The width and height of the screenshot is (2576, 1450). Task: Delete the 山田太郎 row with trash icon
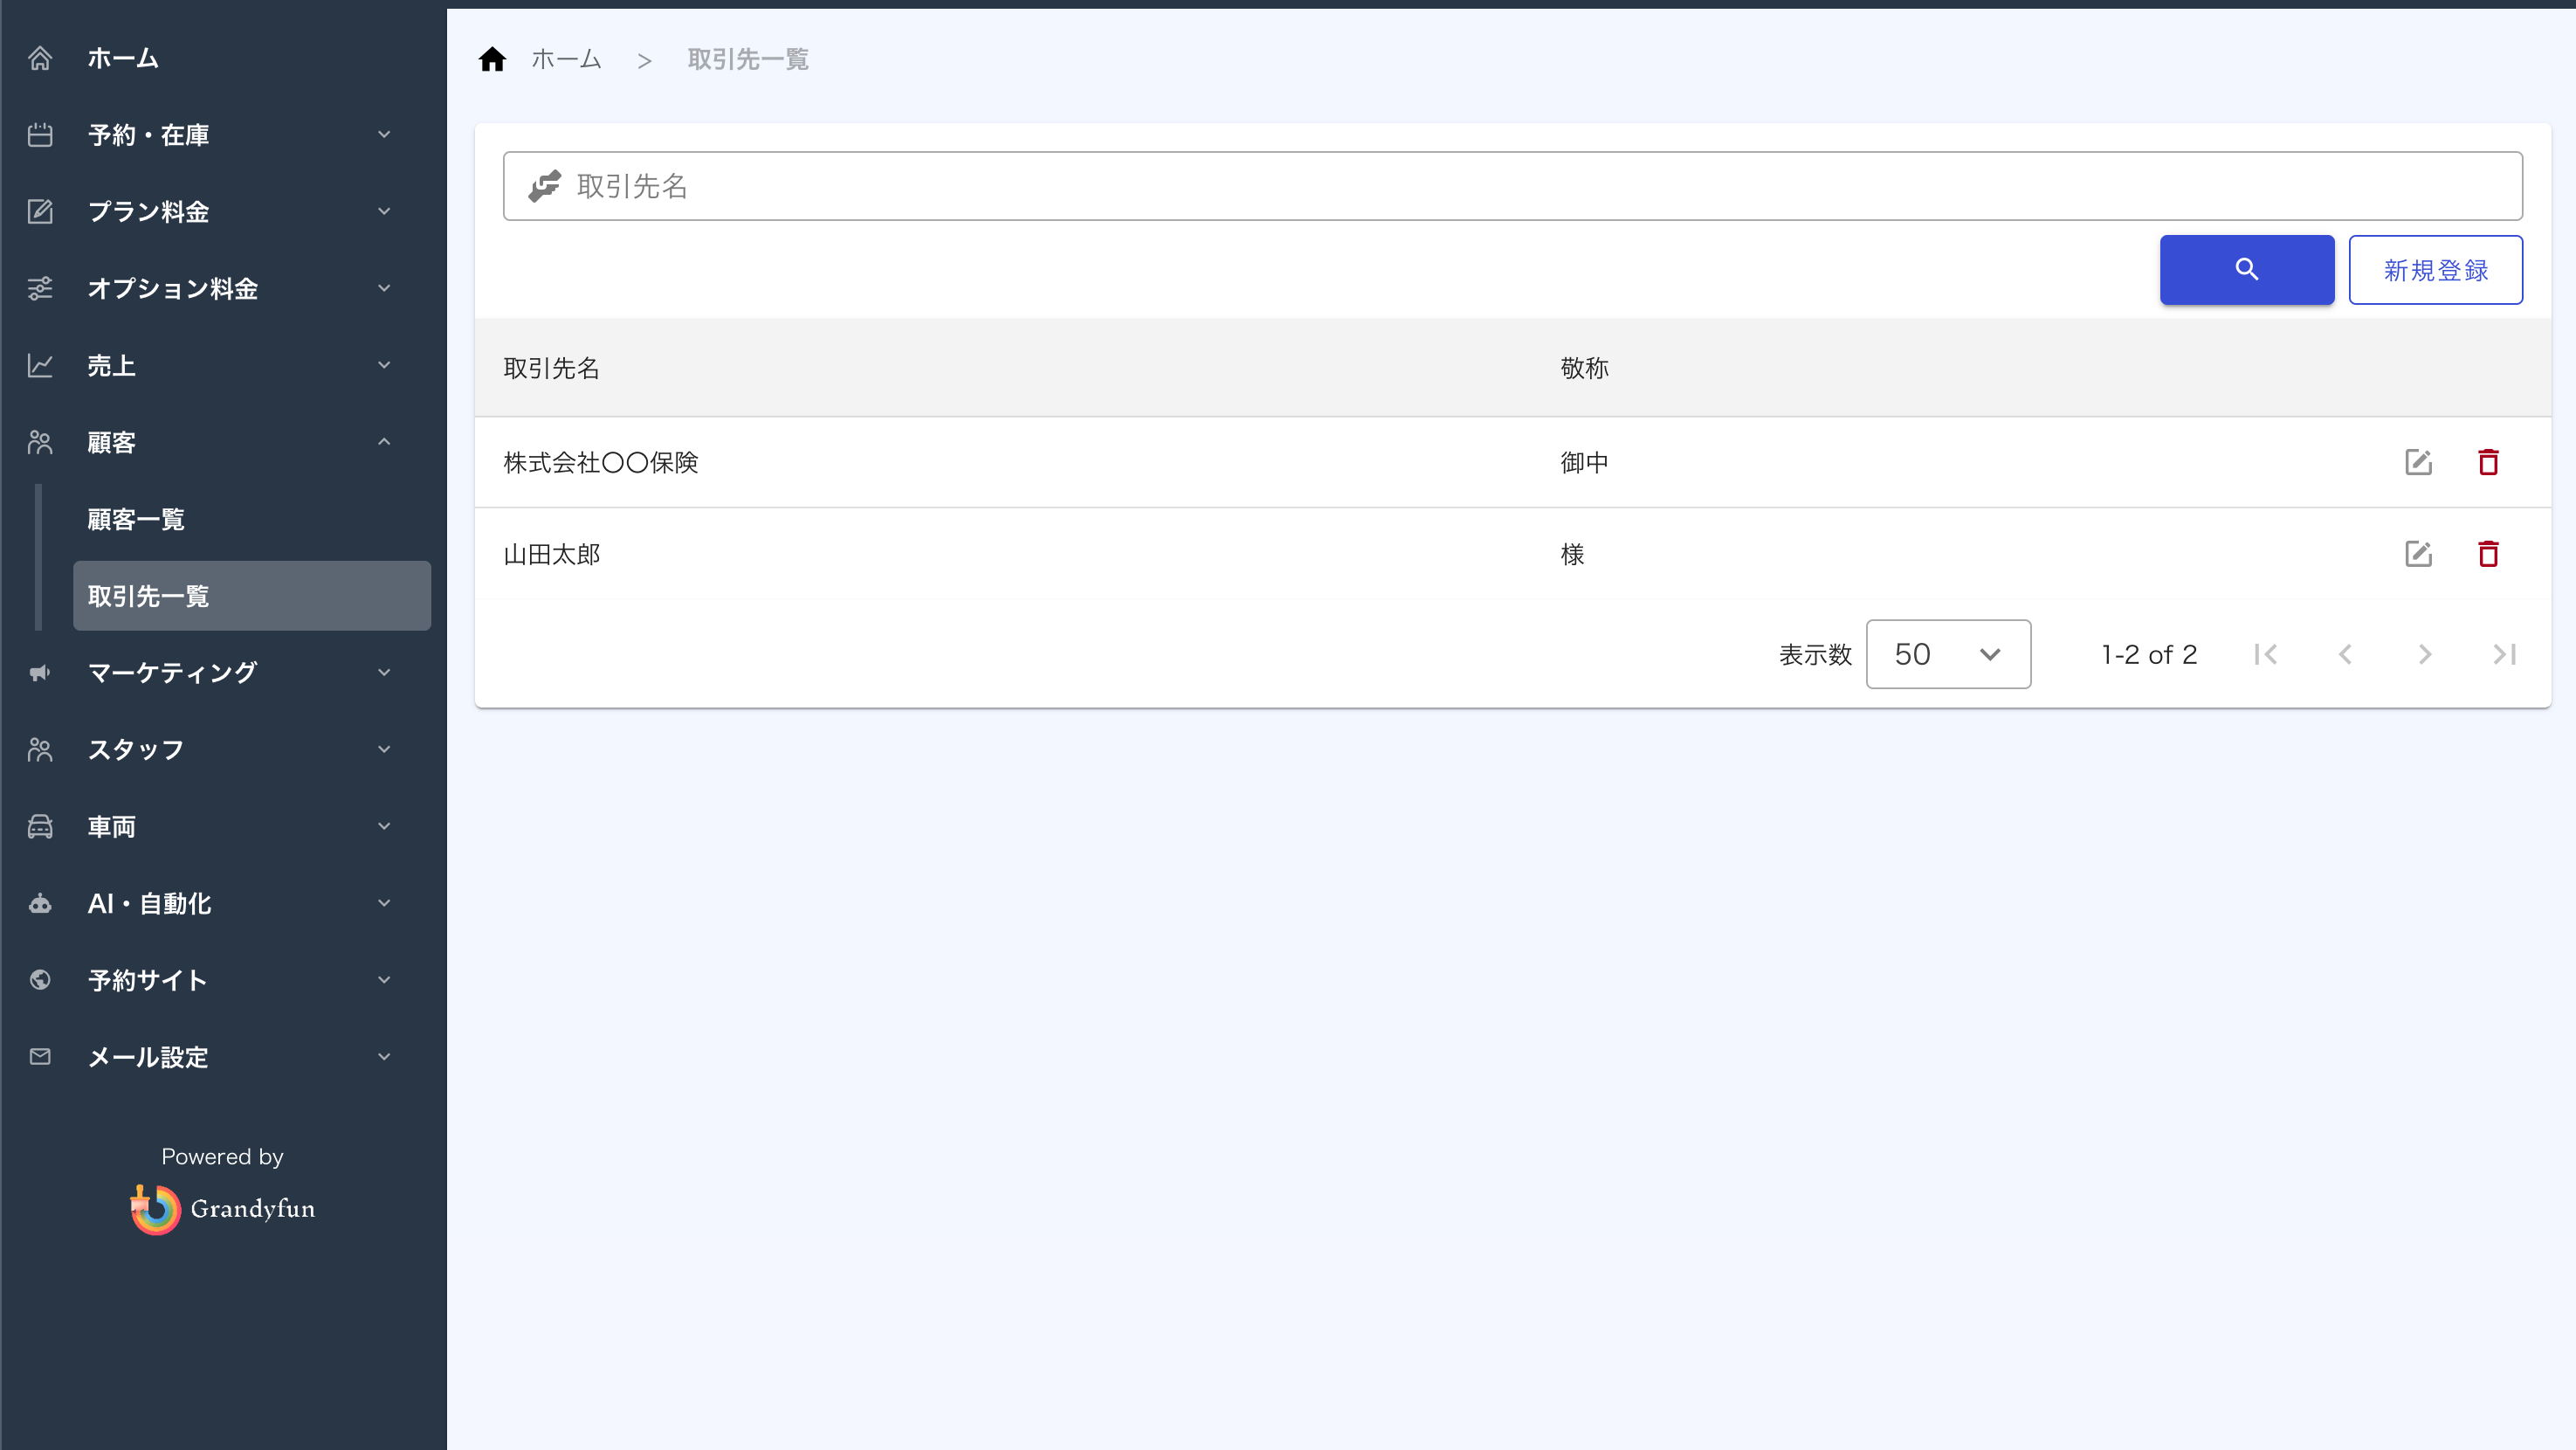tap(2488, 554)
